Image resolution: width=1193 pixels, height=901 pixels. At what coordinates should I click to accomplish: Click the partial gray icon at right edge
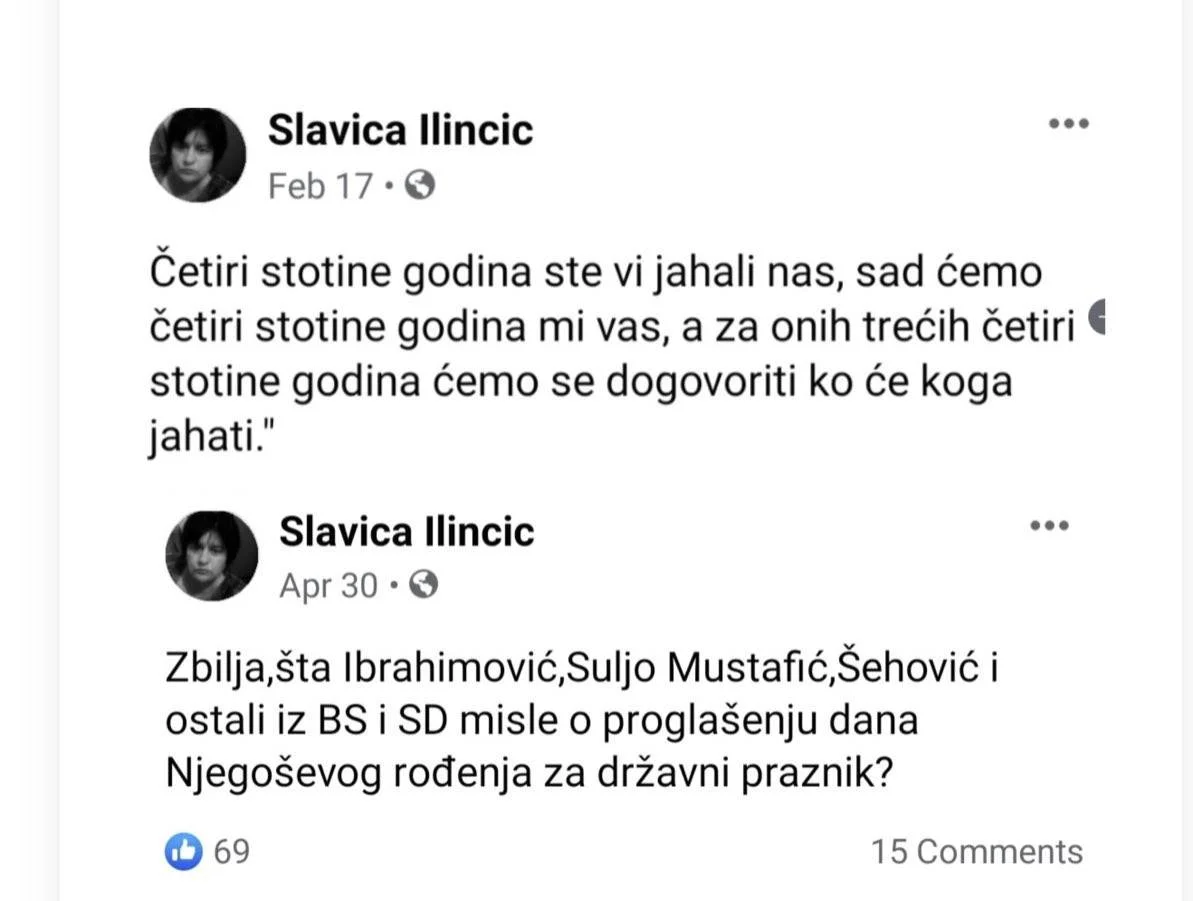point(1097,317)
